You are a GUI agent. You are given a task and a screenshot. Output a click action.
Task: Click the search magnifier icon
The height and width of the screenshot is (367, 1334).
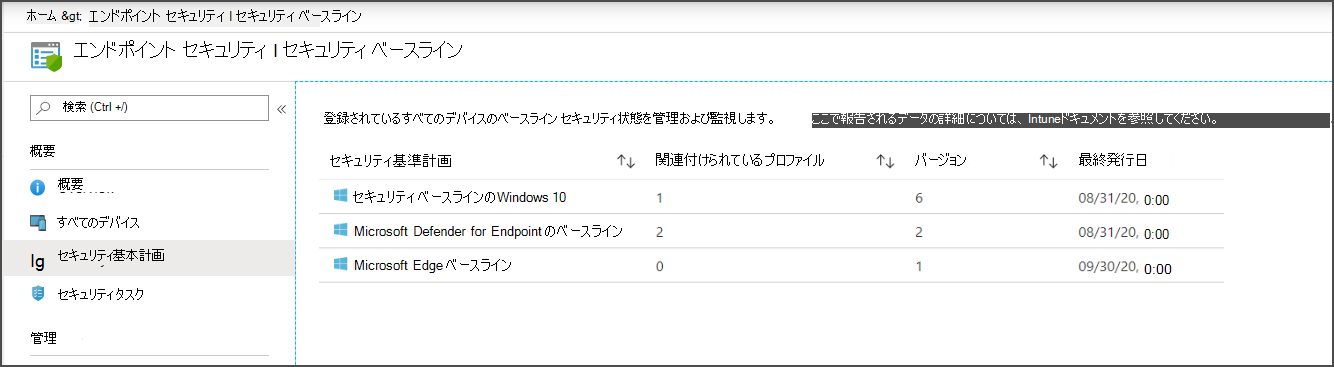tap(44, 107)
